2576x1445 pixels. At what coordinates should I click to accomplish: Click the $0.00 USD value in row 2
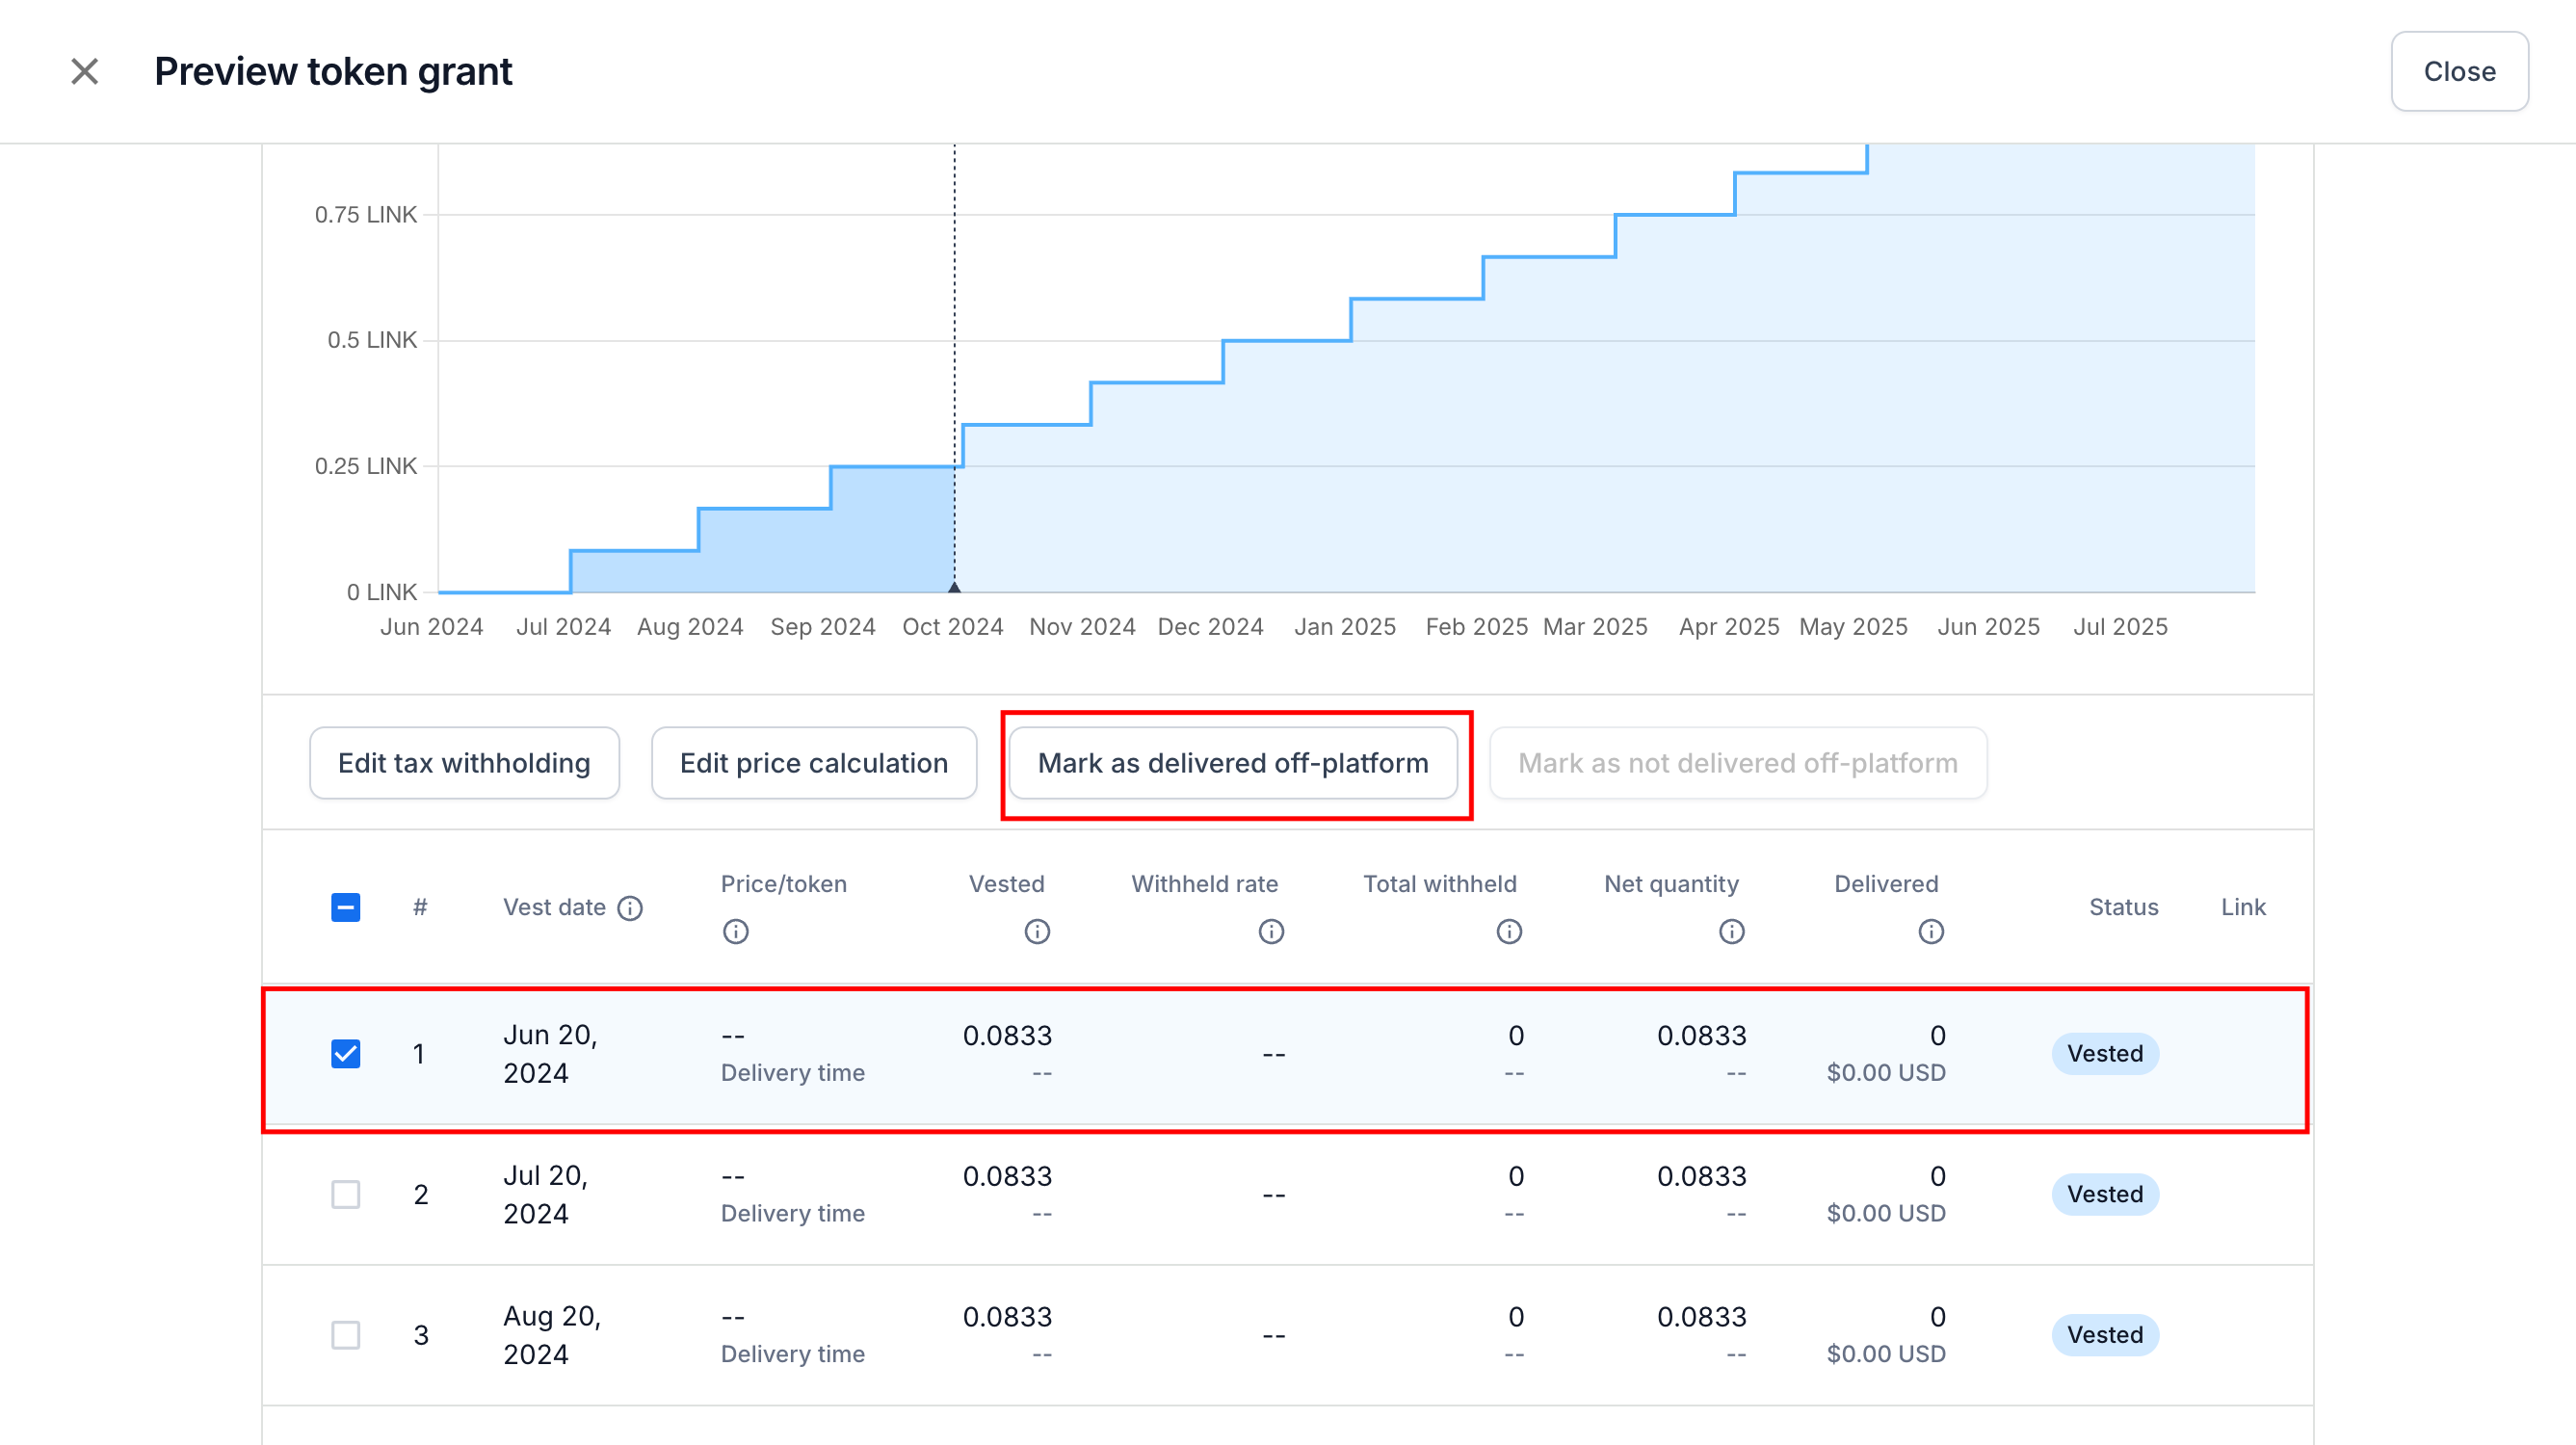(x=1886, y=1214)
